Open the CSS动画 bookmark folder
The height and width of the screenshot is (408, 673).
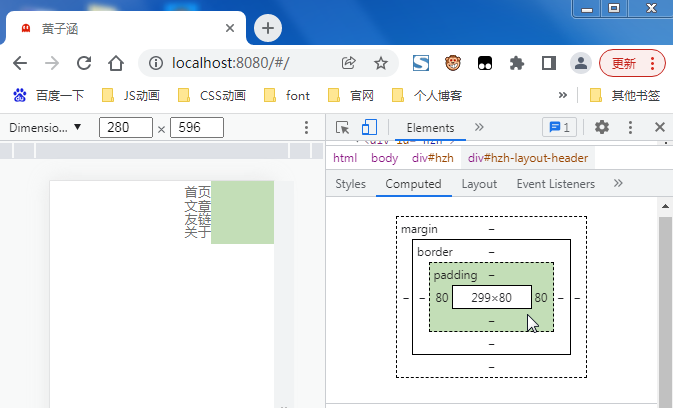point(212,95)
